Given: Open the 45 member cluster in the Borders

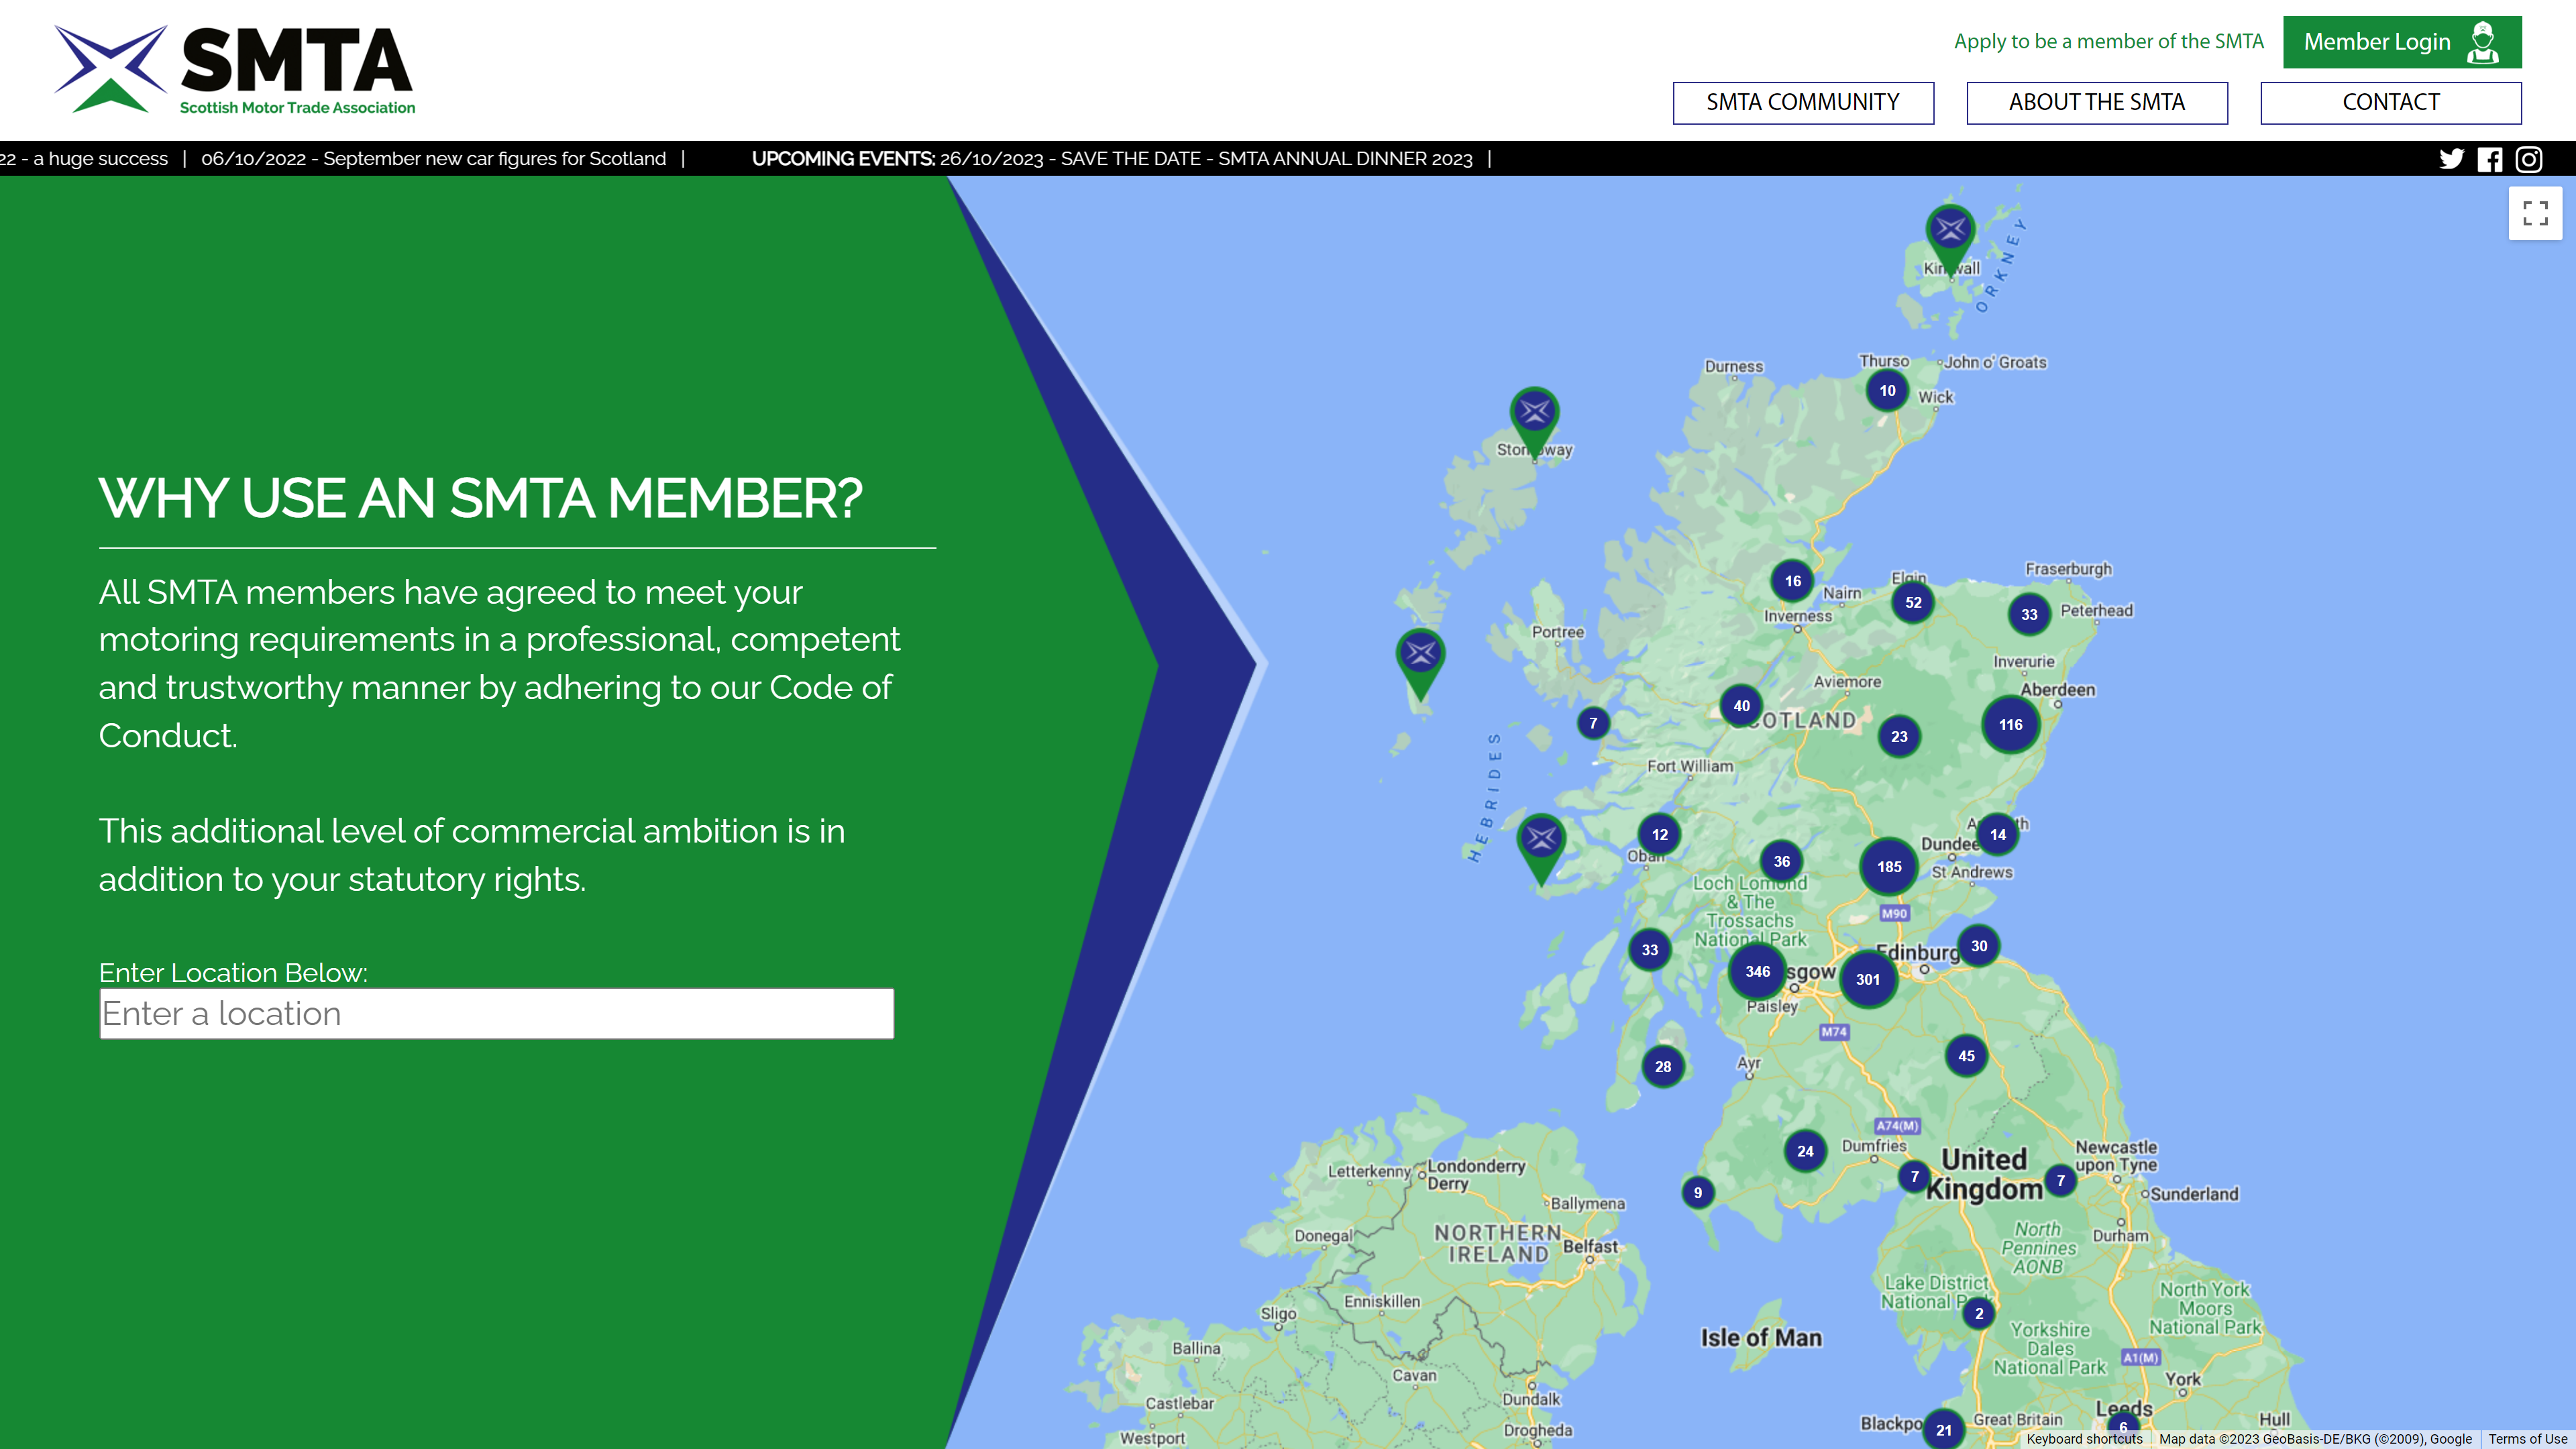Looking at the screenshot, I should [x=1966, y=1056].
